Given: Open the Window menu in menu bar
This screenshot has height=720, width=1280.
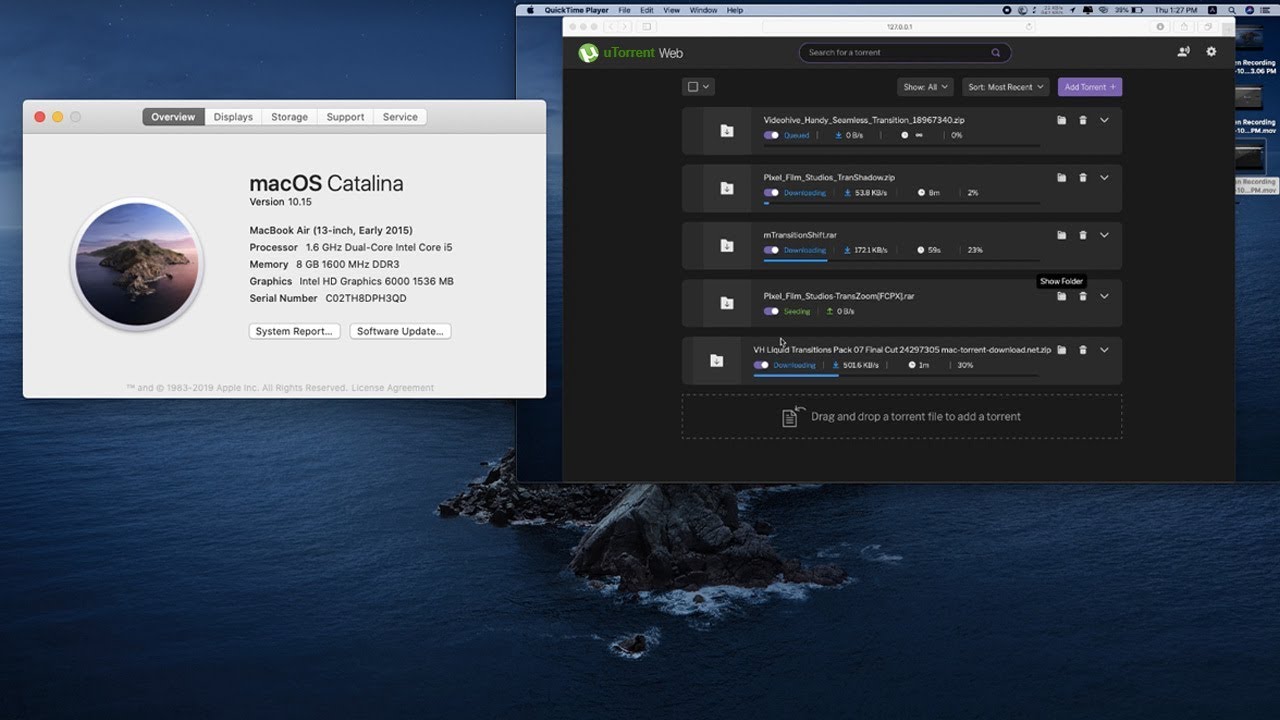Looking at the screenshot, I should coord(703,10).
